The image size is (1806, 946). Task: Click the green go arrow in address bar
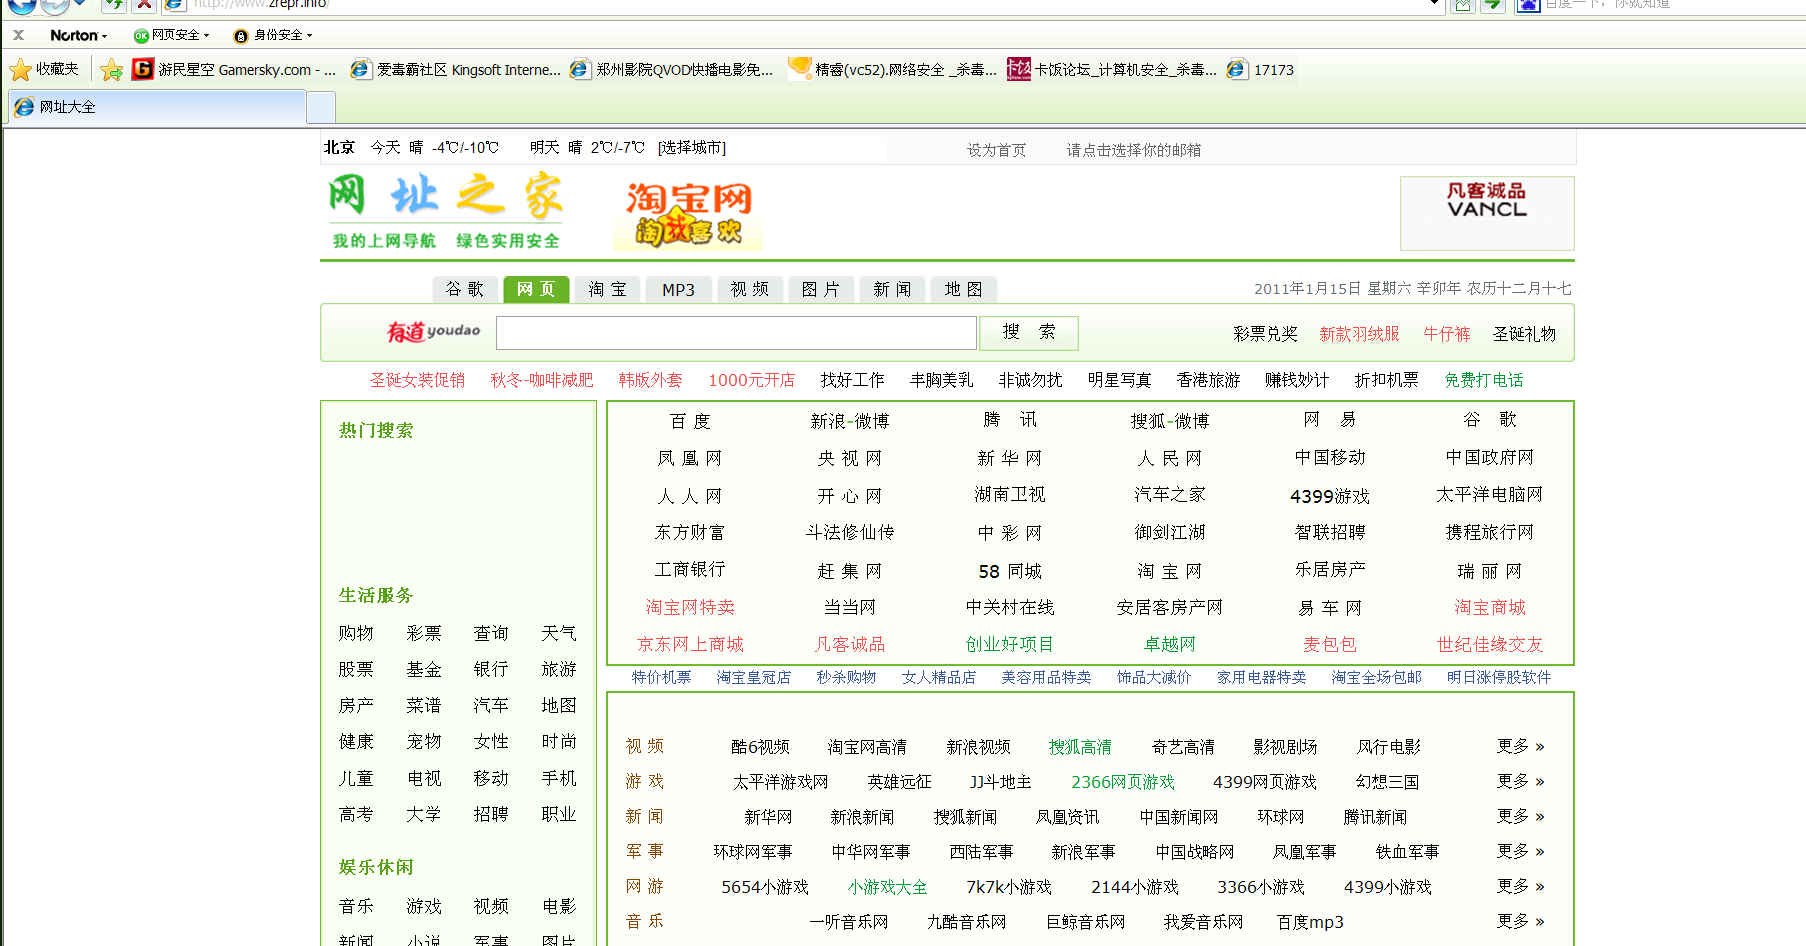coord(1492,4)
